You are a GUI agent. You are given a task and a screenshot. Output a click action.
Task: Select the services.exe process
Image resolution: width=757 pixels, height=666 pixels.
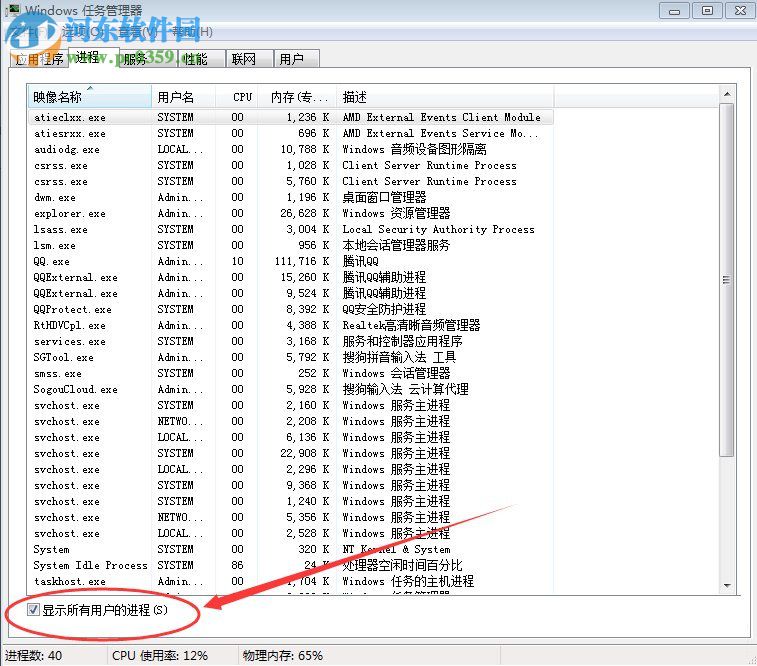(291, 341)
